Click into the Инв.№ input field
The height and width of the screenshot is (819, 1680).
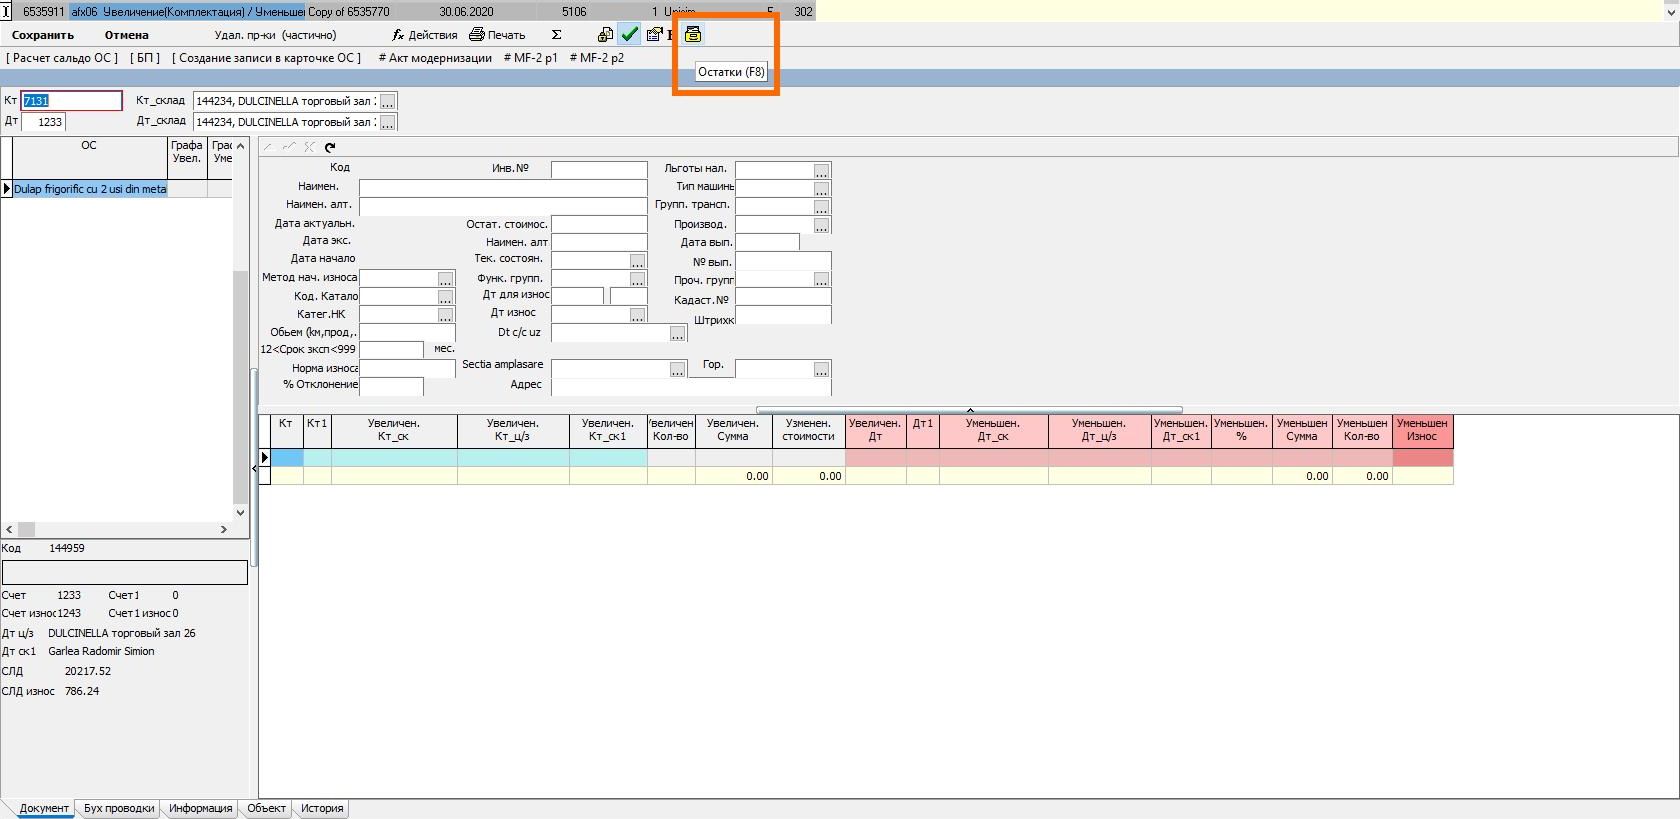pos(599,170)
